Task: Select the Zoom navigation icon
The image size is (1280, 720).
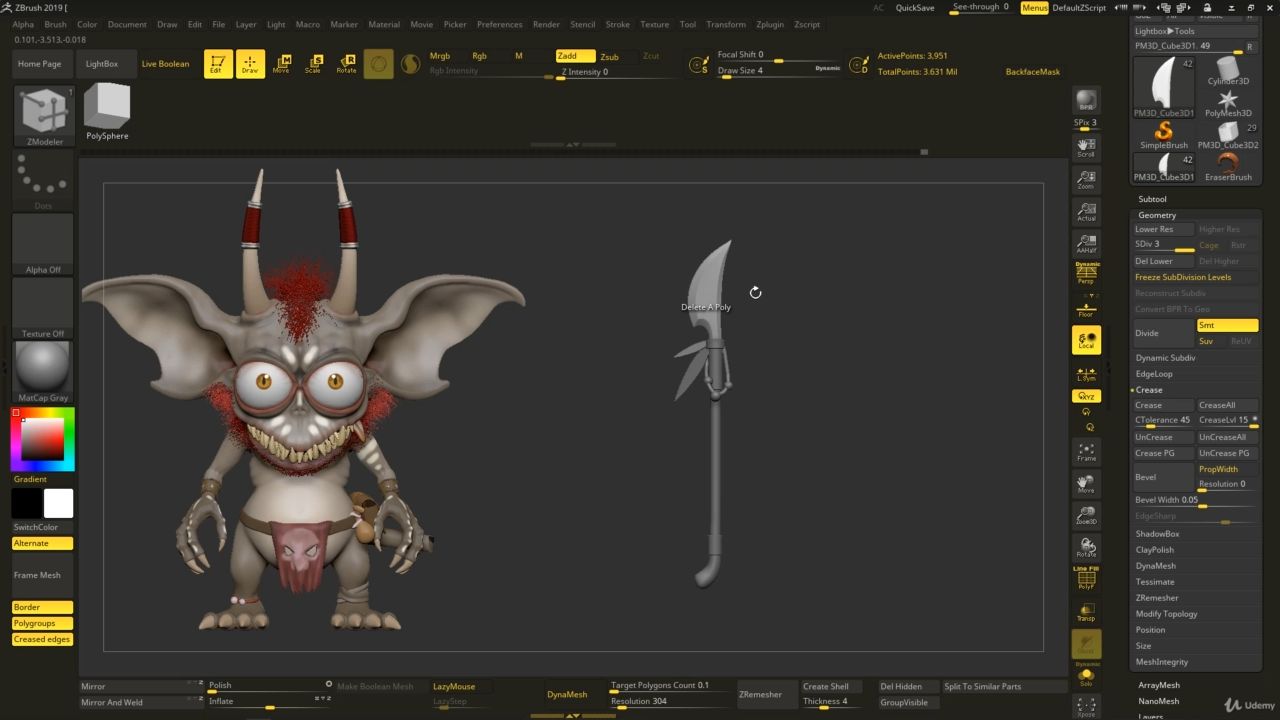Action: coord(1086,181)
